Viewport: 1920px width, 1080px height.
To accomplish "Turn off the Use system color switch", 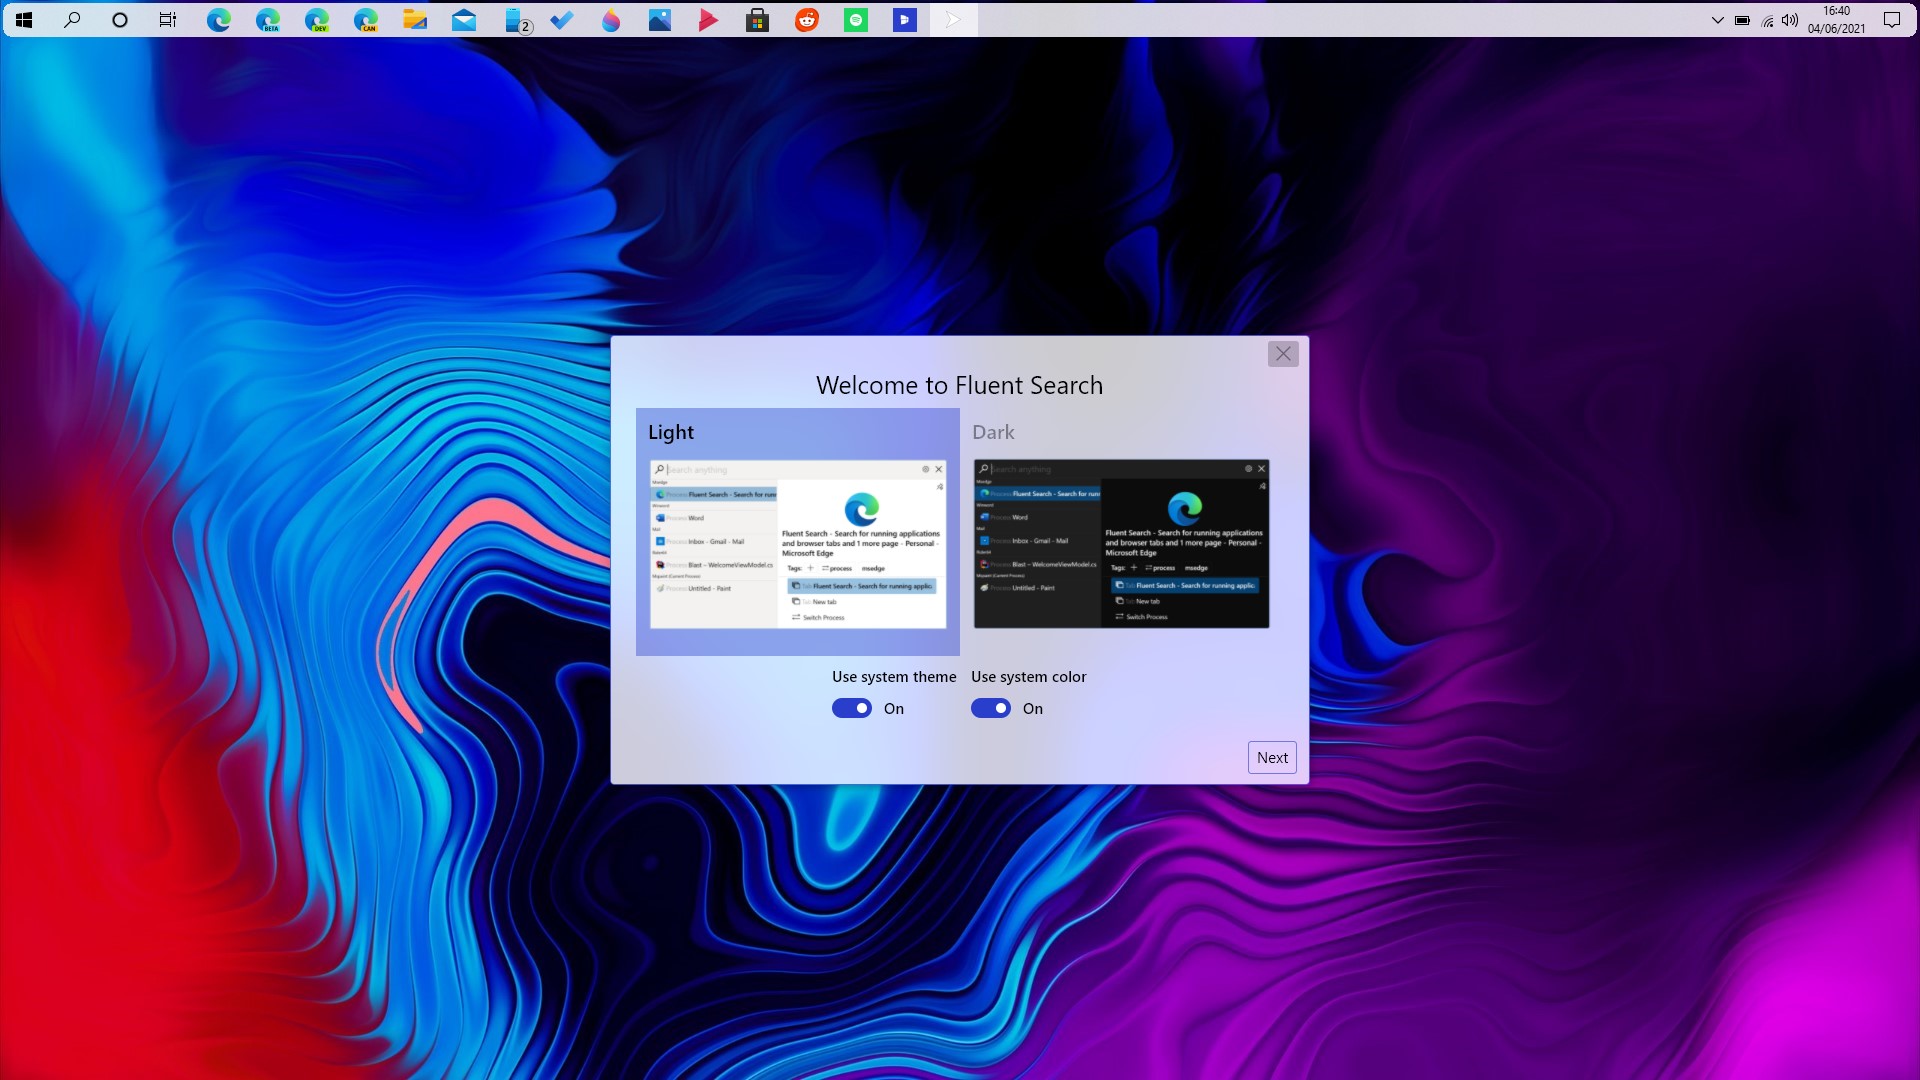I will tap(991, 708).
